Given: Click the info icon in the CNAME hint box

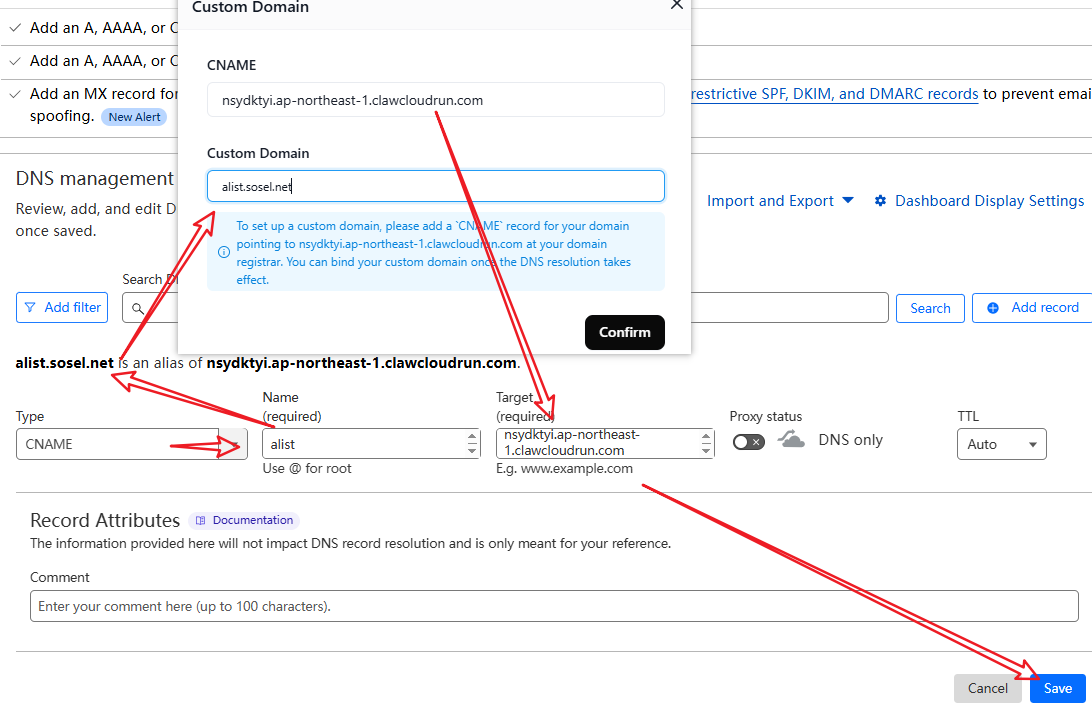Looking at the screenshot, I should coord(224,252).
